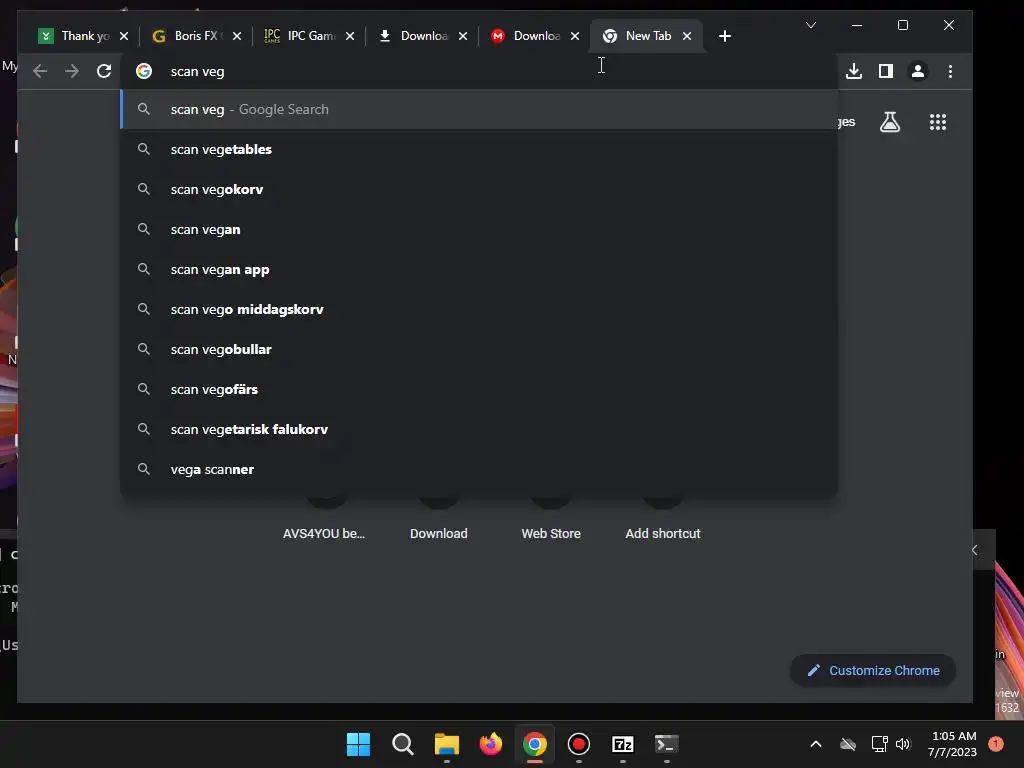
Task: Open the Google apps grid
Action: (938, 122)
